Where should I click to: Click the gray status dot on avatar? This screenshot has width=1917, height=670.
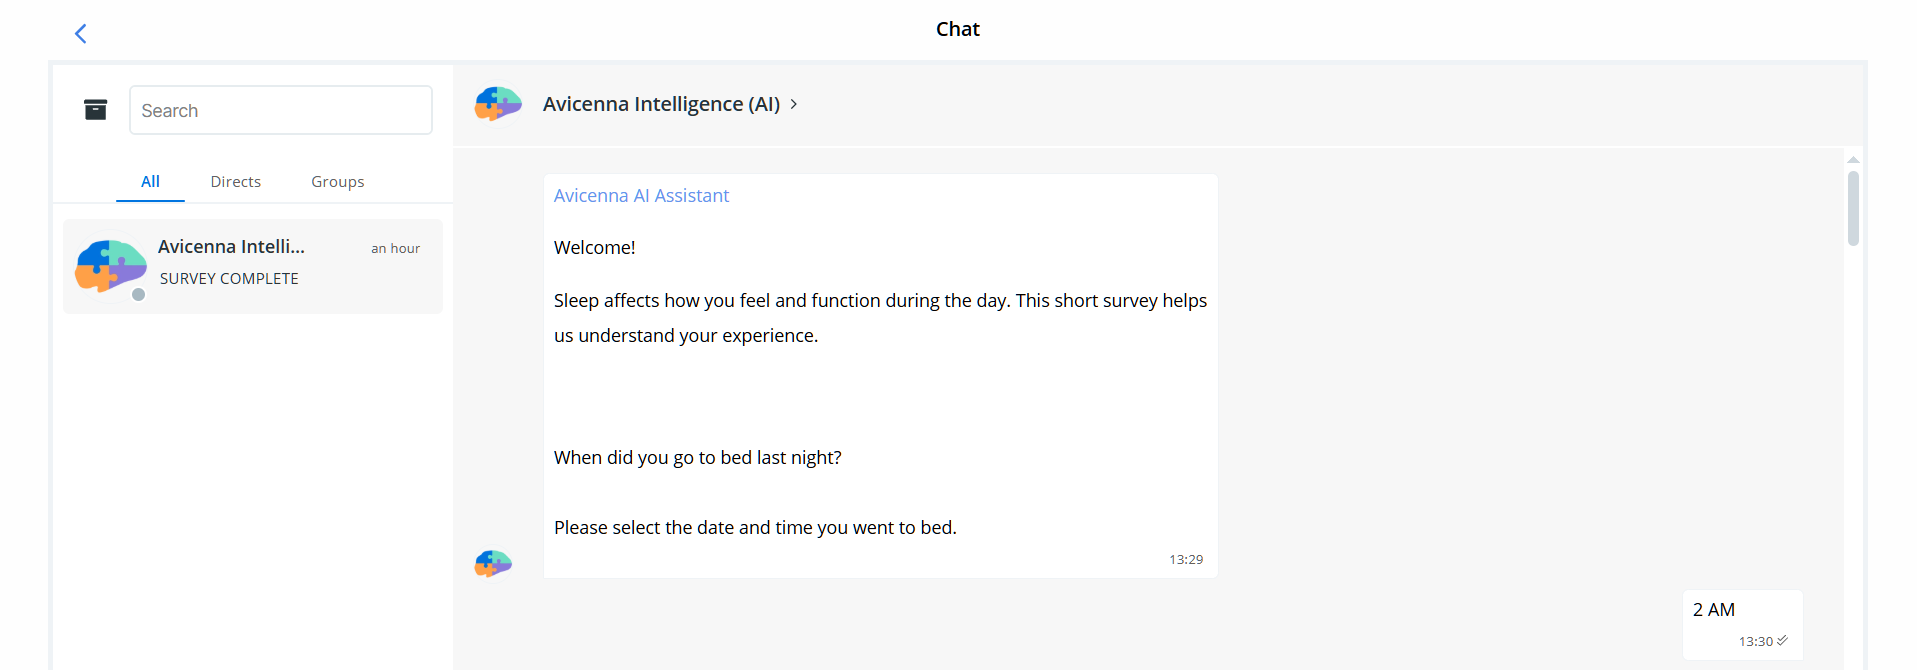(139, 294)
